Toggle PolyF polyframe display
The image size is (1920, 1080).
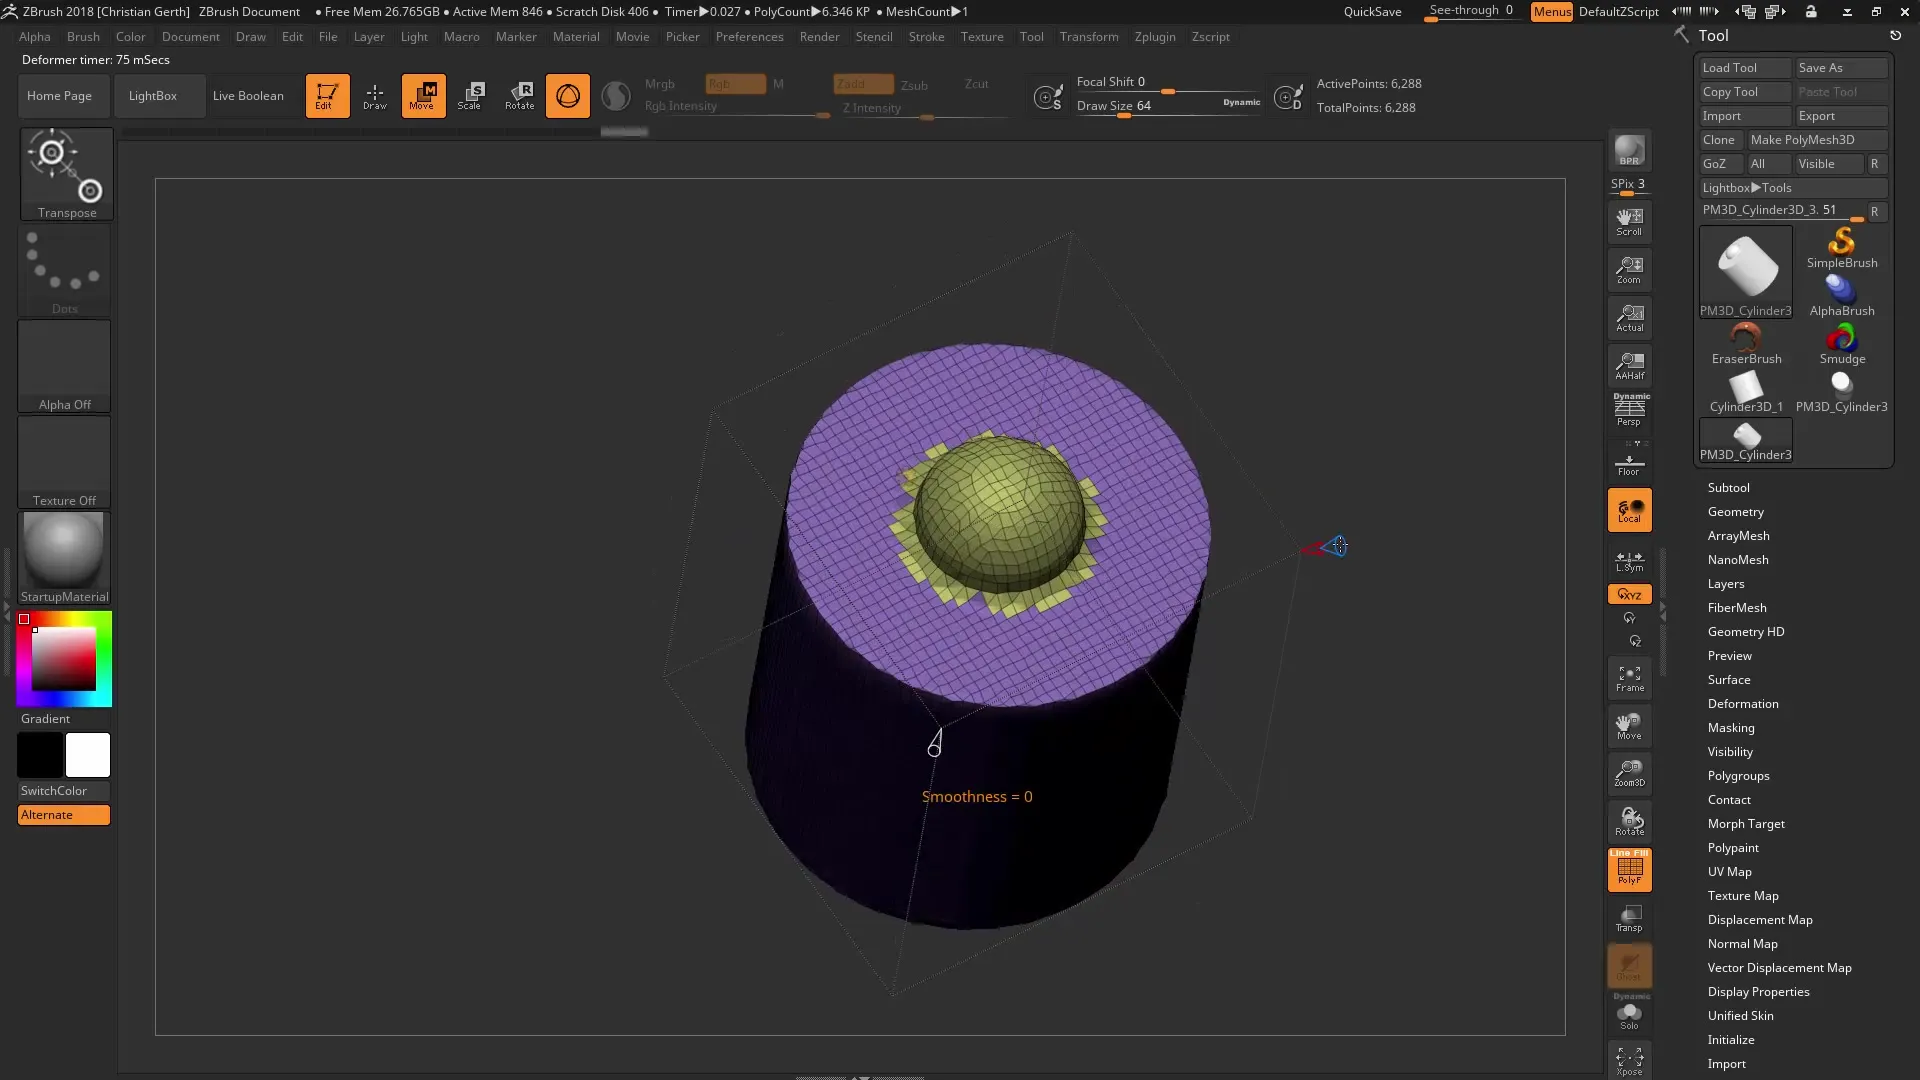[x=1629, y=870]
